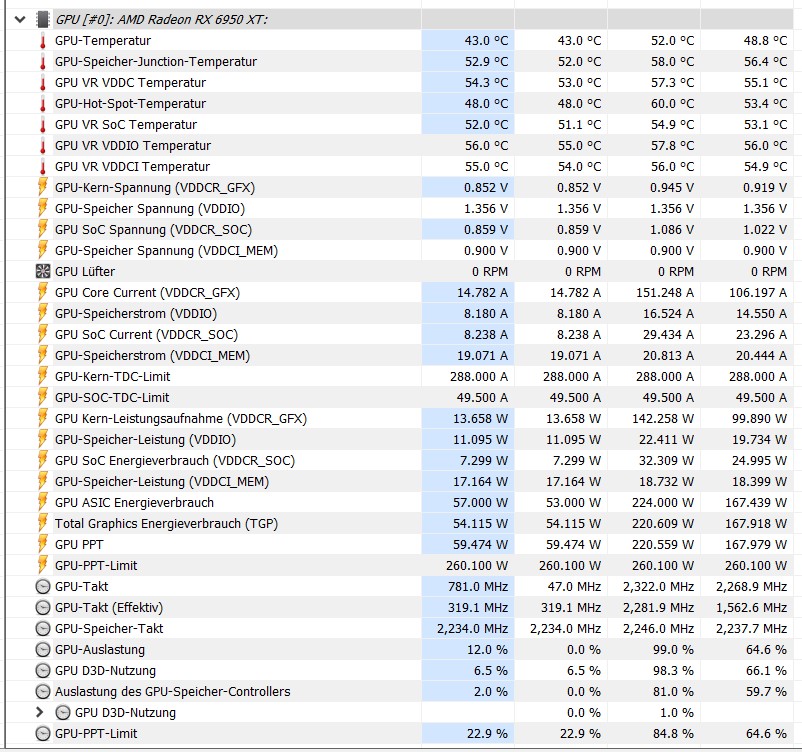The width and height of the screenshot is (802, 752).
Task: Click lightning icon of GPU-Speicher Spannung (VDDCI_MEM)
Action: coord(43,250)
